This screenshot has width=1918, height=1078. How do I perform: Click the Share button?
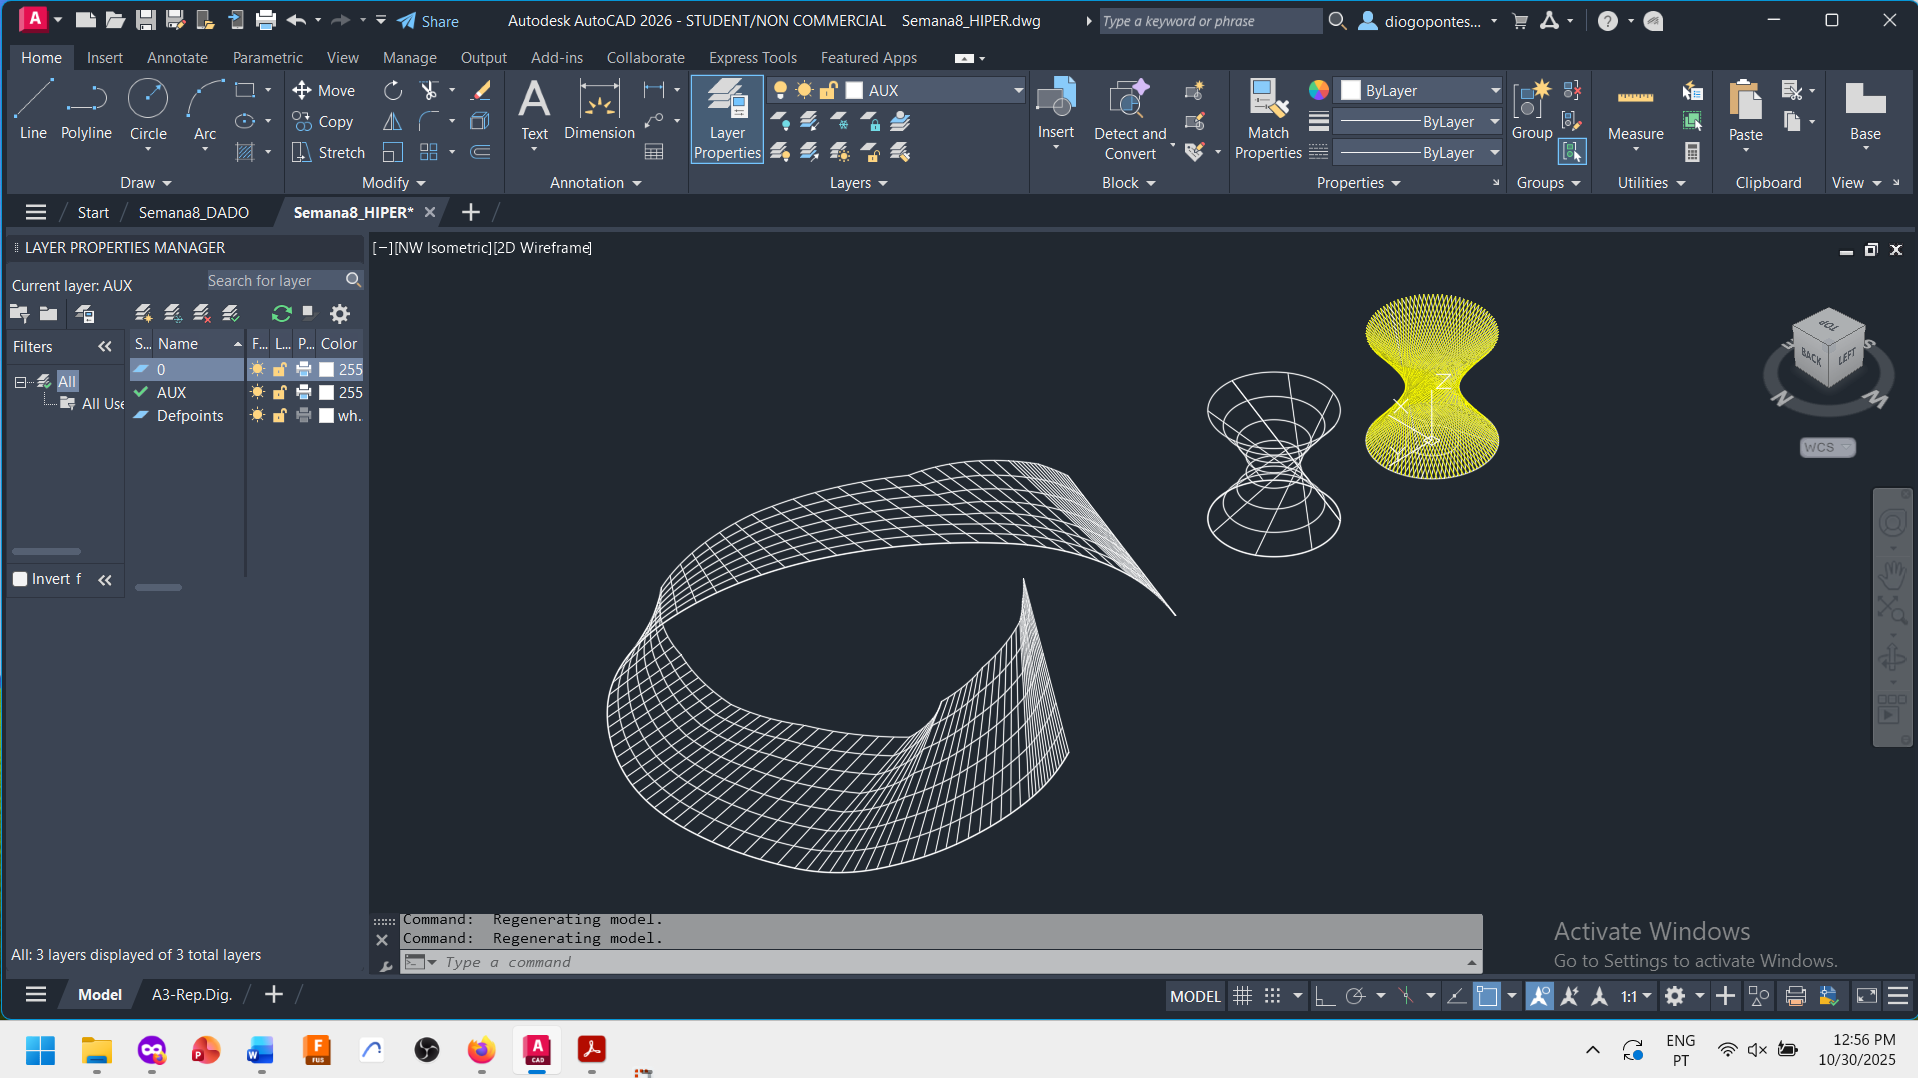[x=428, y=21]
